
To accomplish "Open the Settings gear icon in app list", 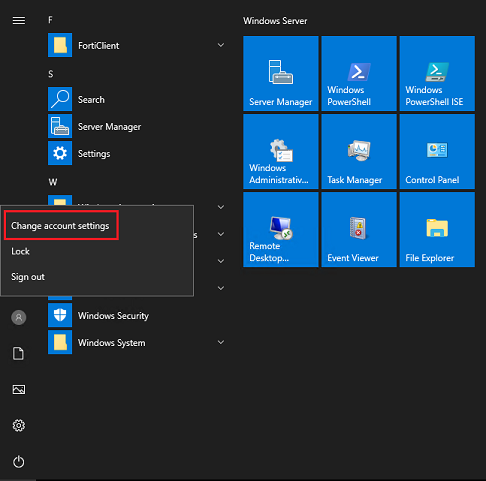I will coord(60,153).
